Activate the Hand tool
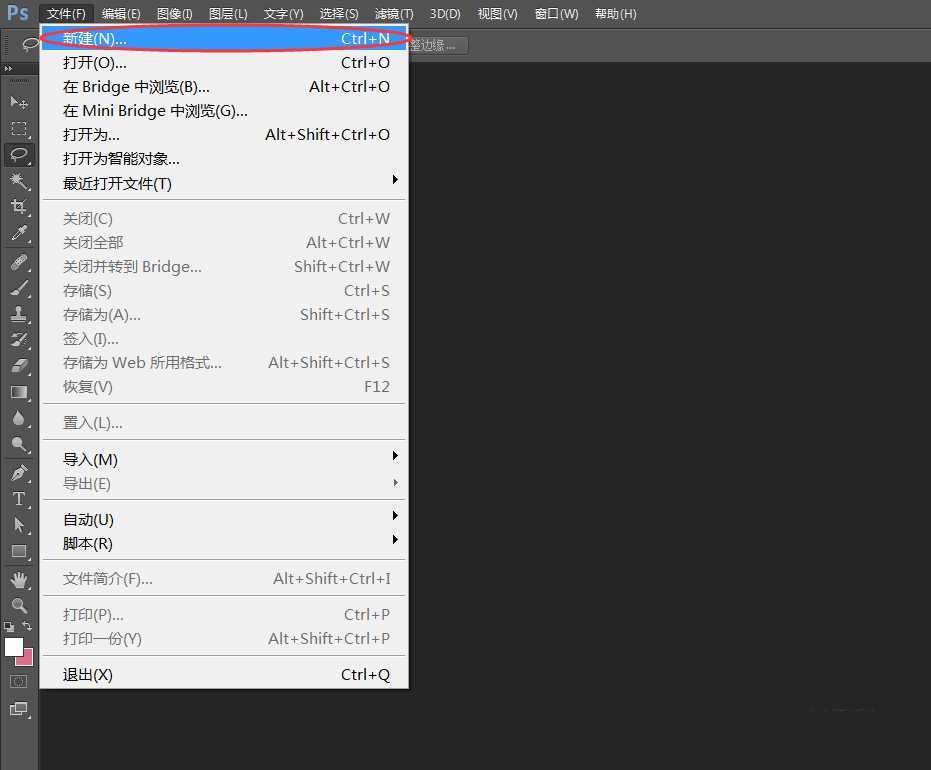The image size is (931, 770). coord(19,580)
